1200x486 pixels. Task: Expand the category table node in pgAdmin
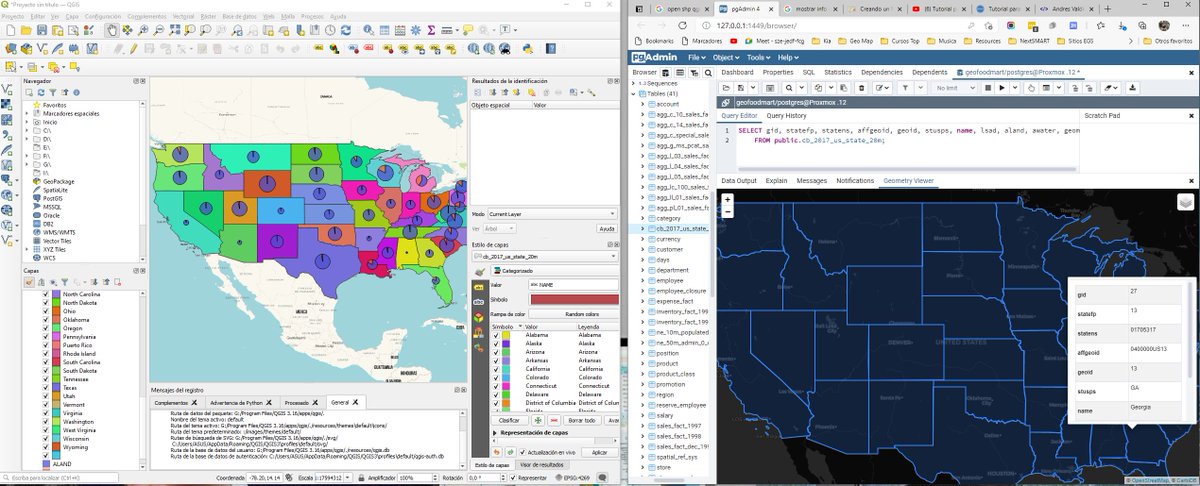pos(644,218)
